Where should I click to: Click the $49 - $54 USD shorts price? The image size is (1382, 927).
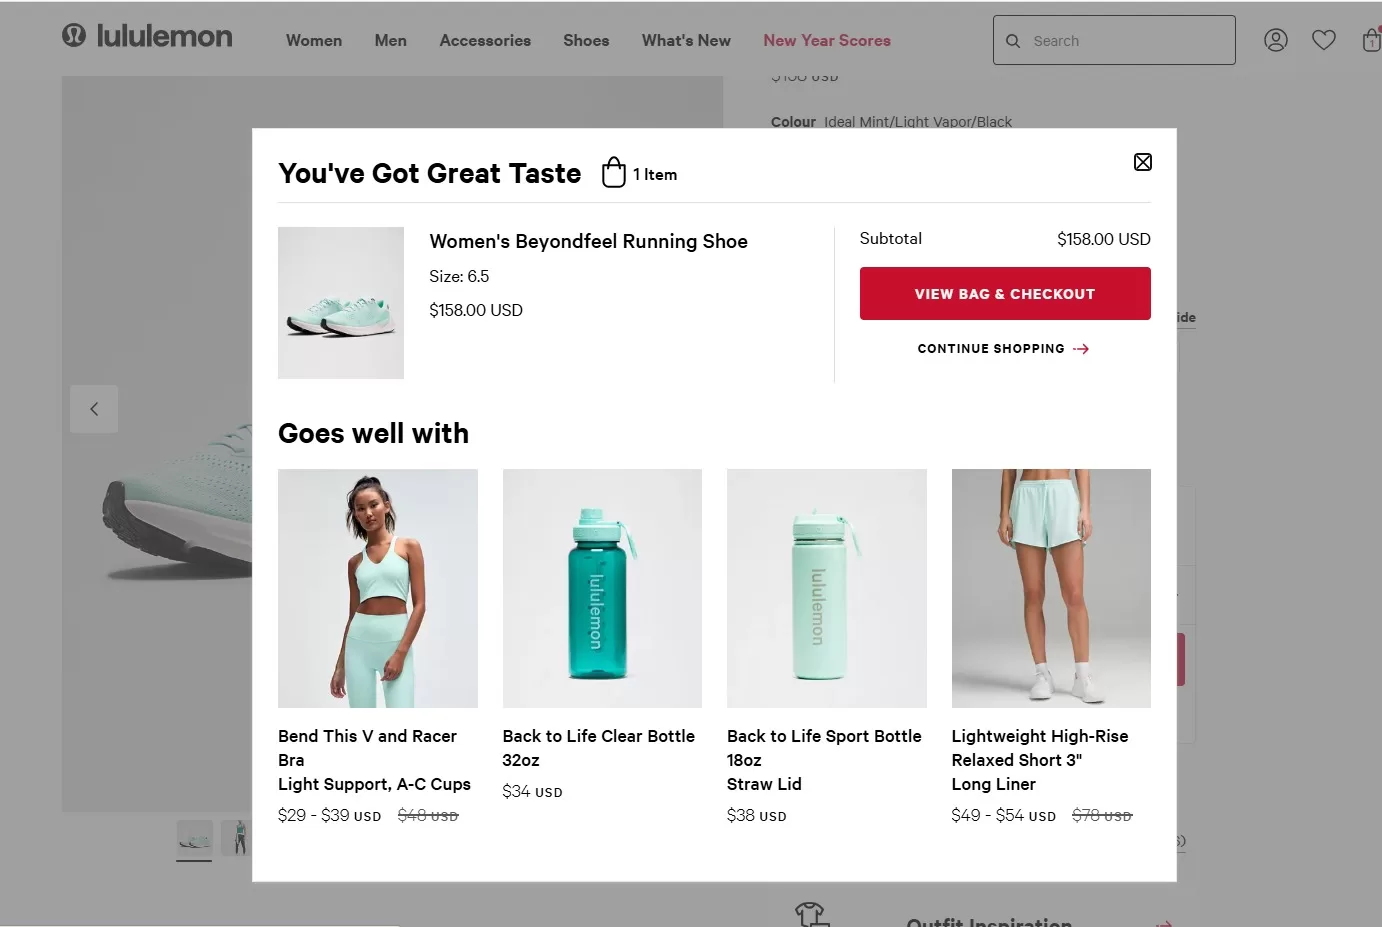pyautogui.click(x=1003, y=815)
